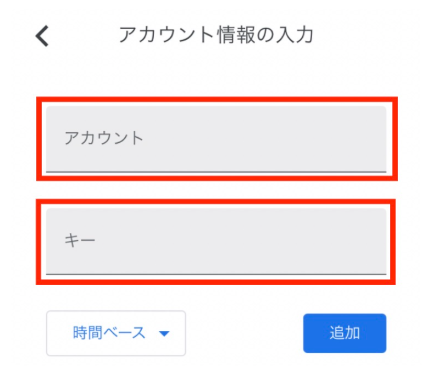Place cursor in the account name box
The width and height of the screenshot is (431, 366).
point(216,139)
